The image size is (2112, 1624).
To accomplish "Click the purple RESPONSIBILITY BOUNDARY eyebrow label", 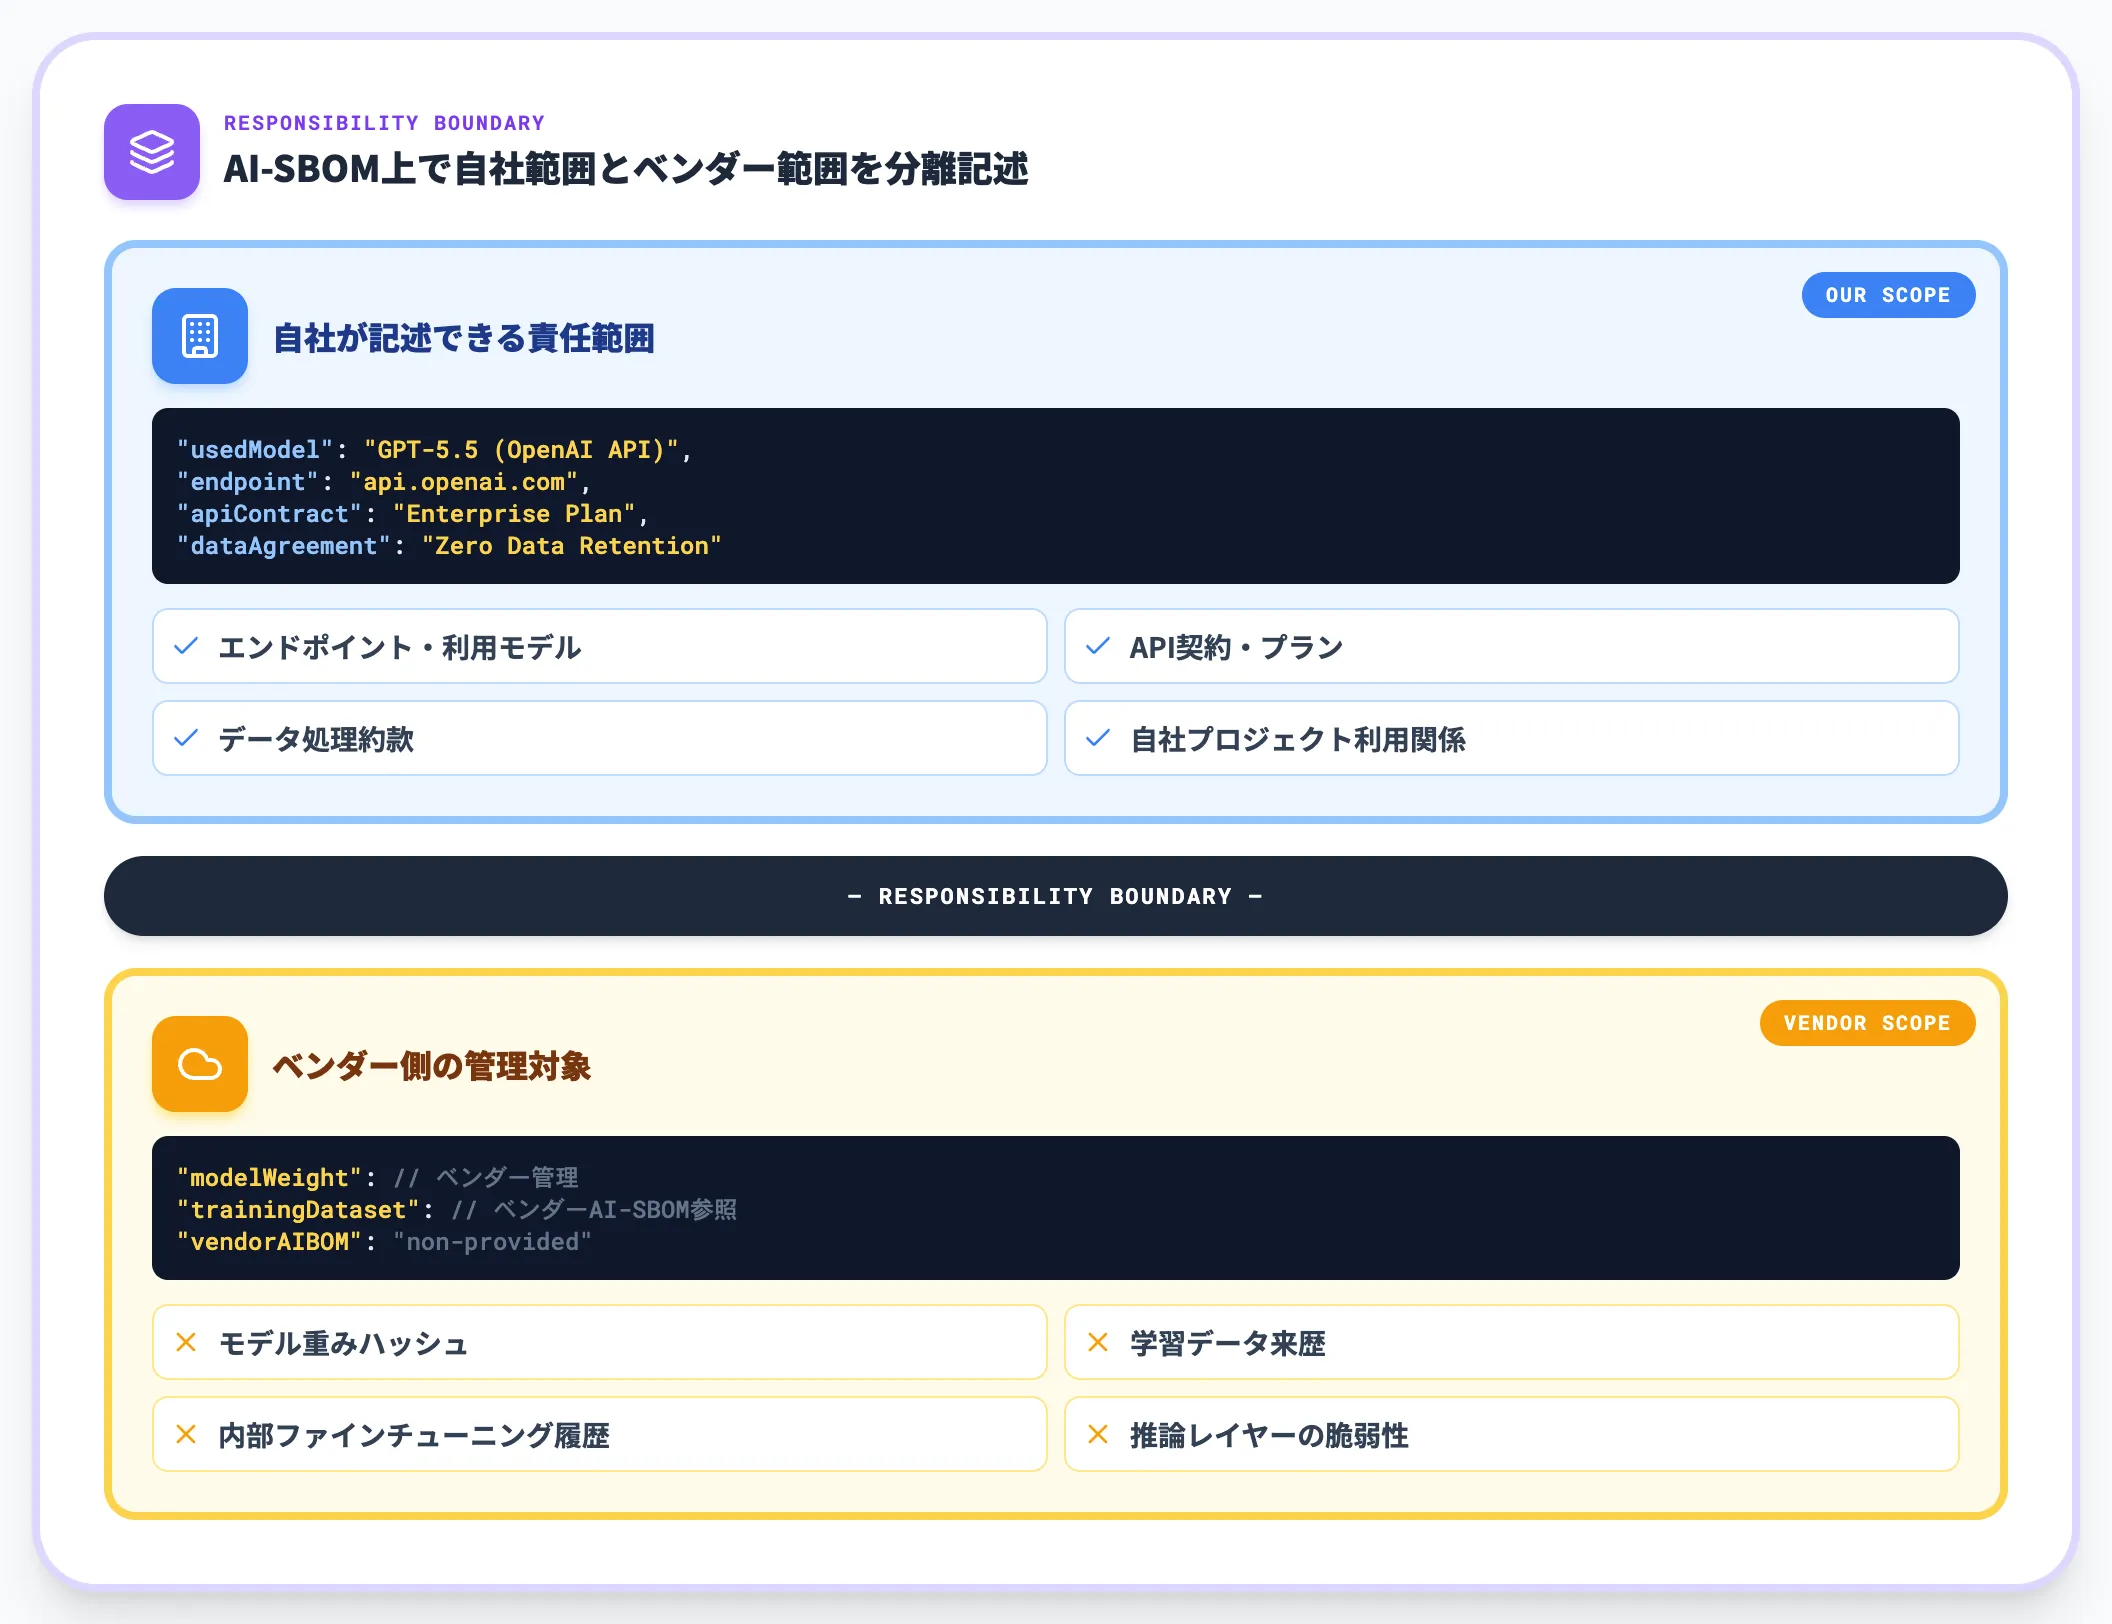I will [x=385, y=123].
